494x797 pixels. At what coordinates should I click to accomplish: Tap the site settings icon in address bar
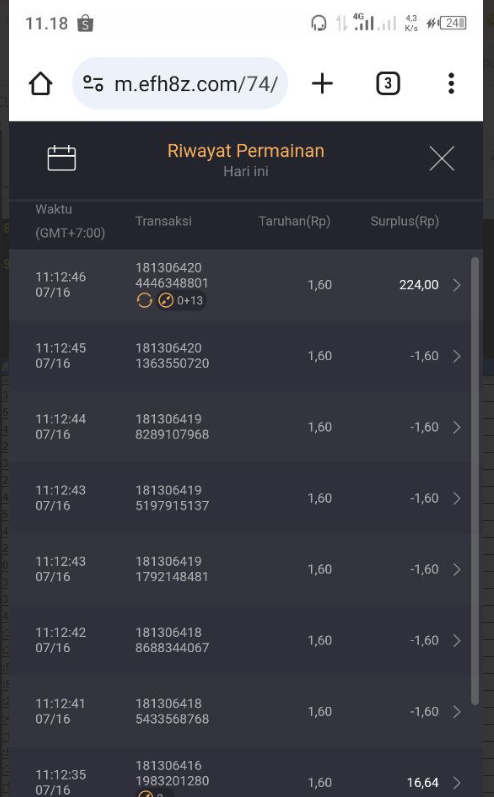coord(94,83)
